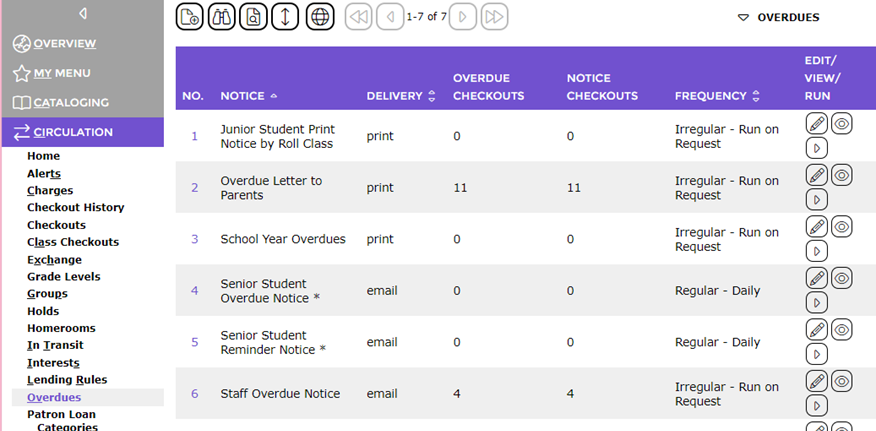View Staff Overdue Notice eye icon
The image size is (876, 431).
coord(842,381)
